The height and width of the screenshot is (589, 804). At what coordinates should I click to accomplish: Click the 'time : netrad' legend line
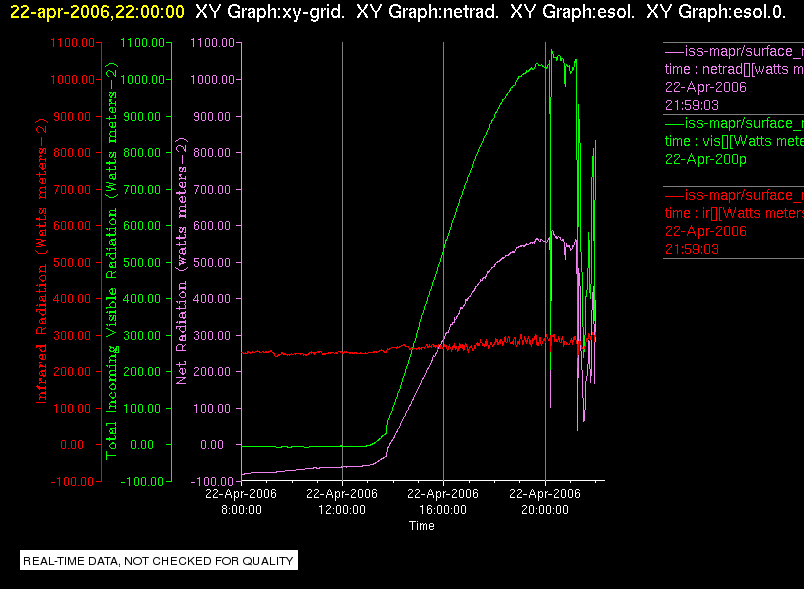(x=734, y=69)
